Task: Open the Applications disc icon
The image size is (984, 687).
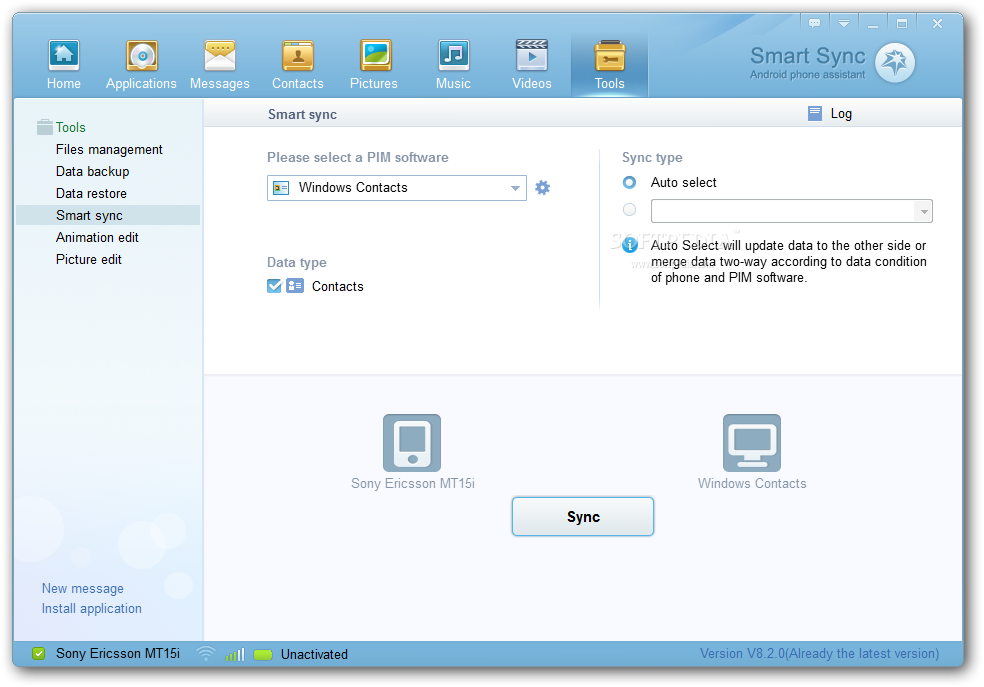Action: 141,56
